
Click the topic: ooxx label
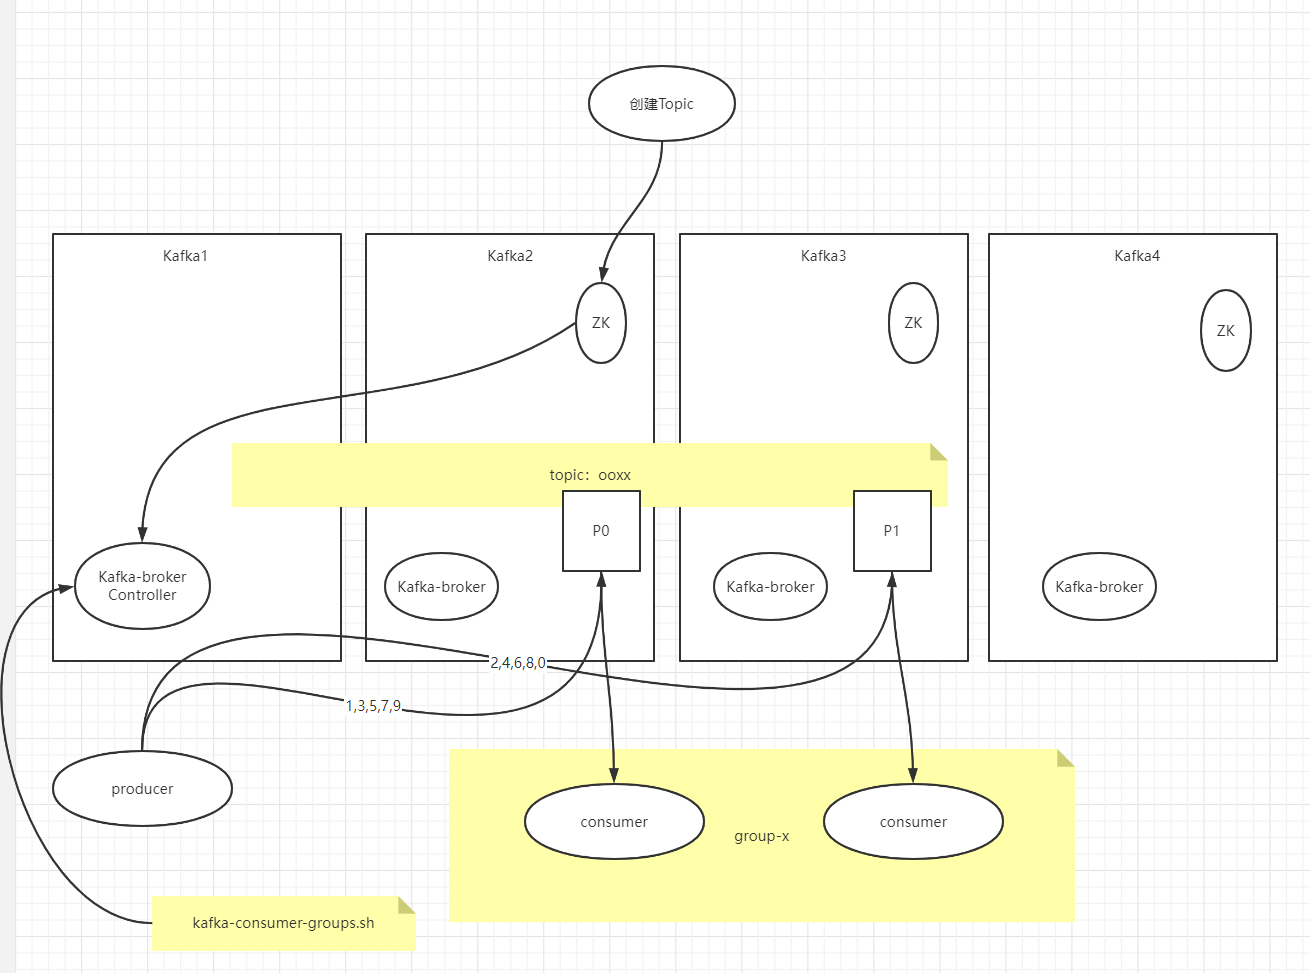(590, 475)
